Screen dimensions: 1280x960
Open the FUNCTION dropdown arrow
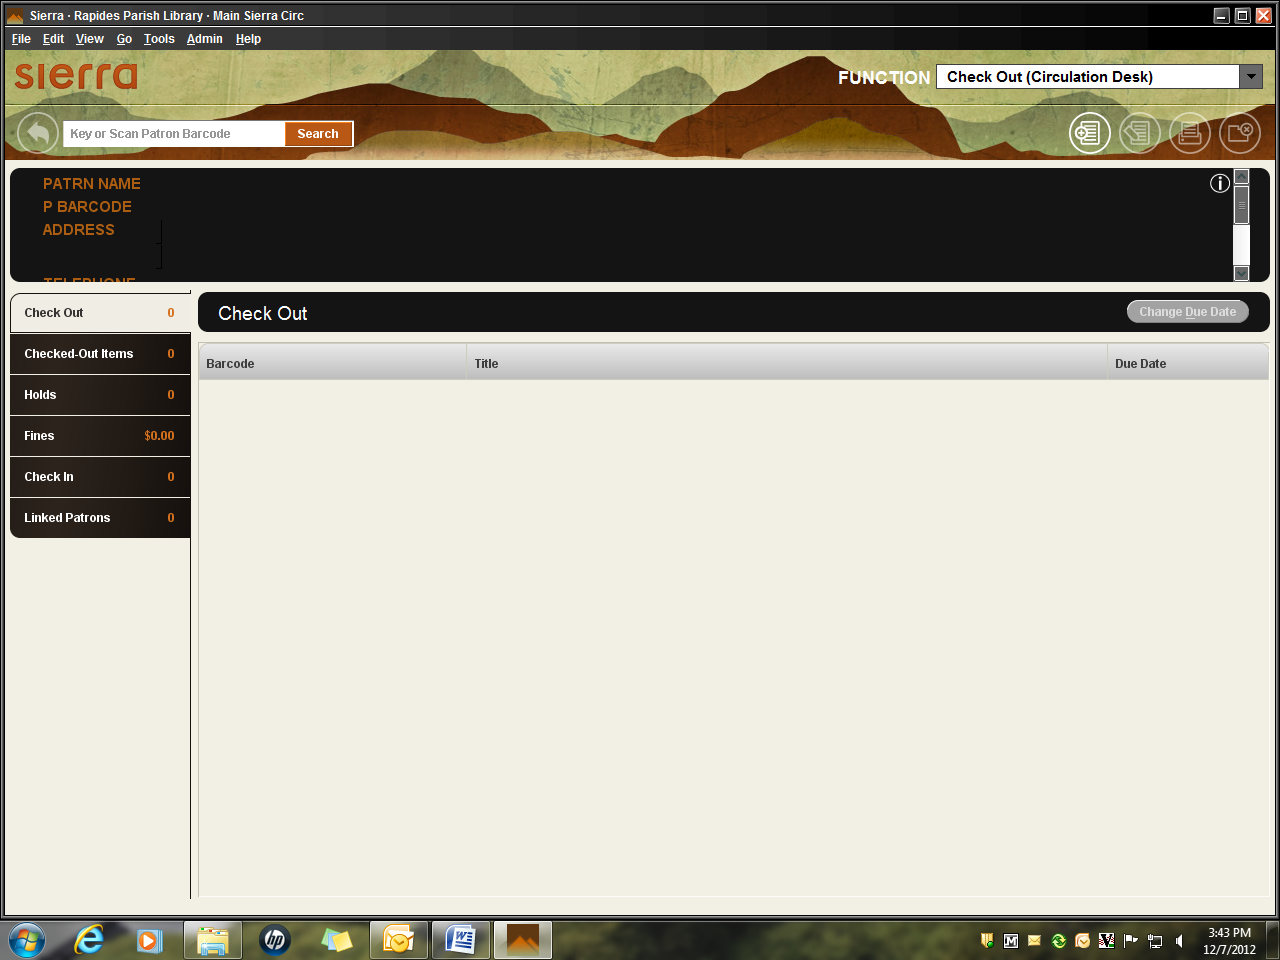coord(1250,77)
